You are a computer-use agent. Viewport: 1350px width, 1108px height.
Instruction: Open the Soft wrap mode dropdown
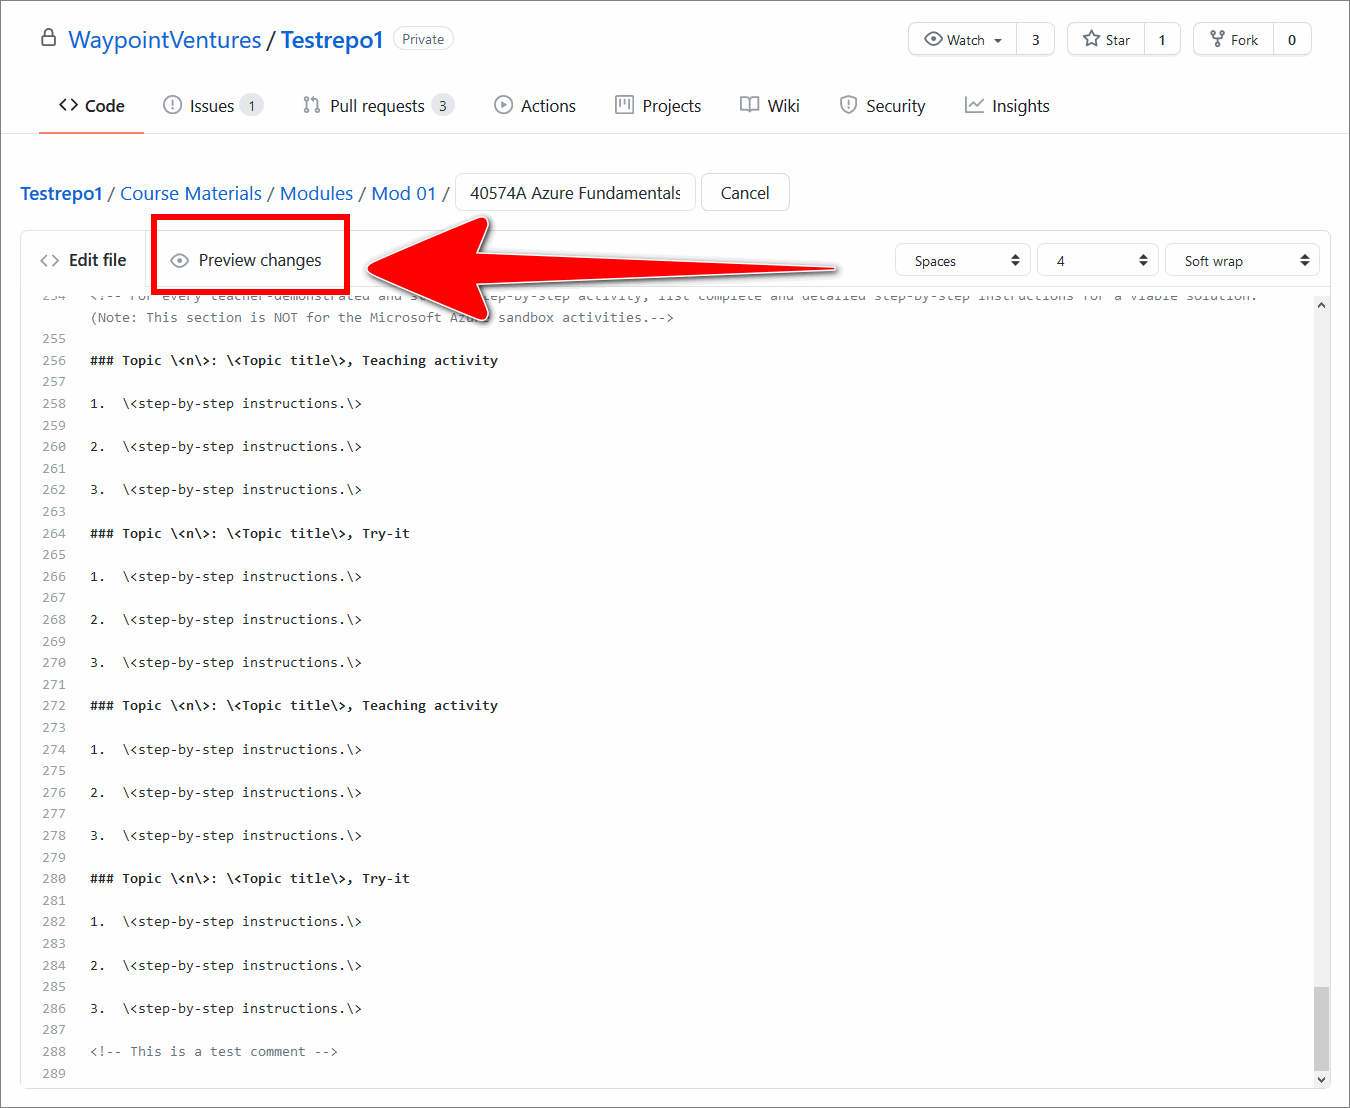pos(1242,261)
